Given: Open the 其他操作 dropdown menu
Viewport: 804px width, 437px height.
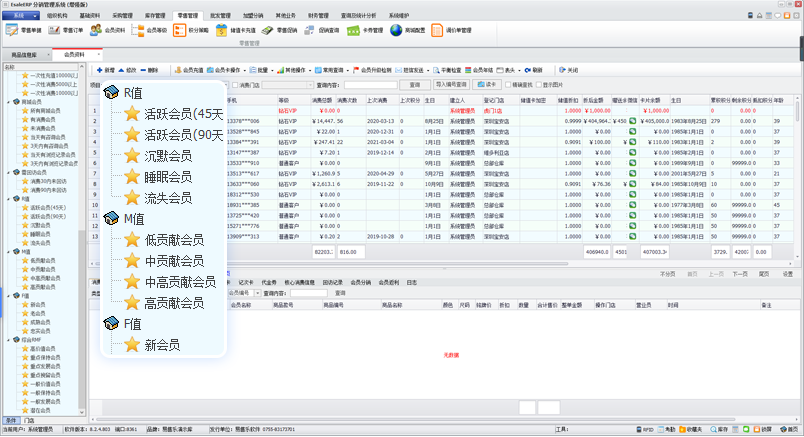Looking at the screenshot, I should point(295,70).
